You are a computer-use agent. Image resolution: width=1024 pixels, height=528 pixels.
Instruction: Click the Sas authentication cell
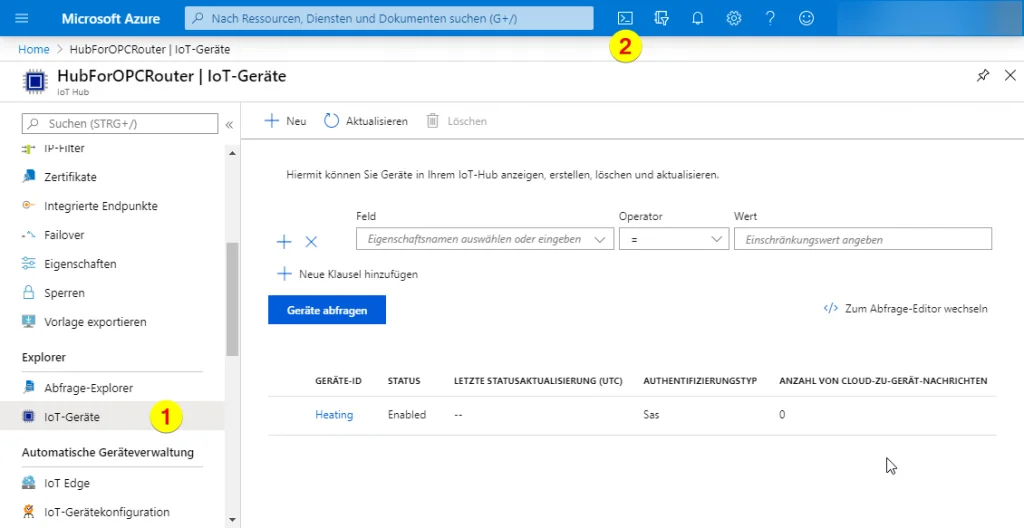(651, 414)
